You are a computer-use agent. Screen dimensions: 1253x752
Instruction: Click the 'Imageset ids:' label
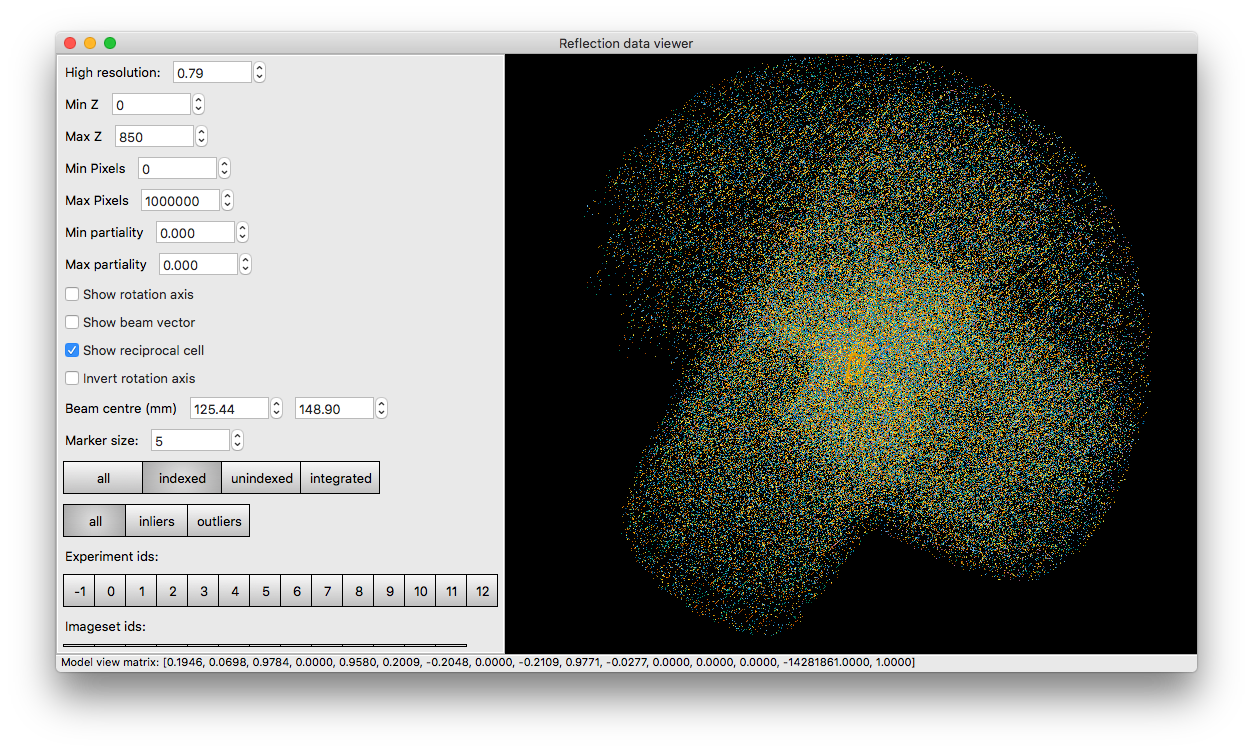[x=105, y=626]
